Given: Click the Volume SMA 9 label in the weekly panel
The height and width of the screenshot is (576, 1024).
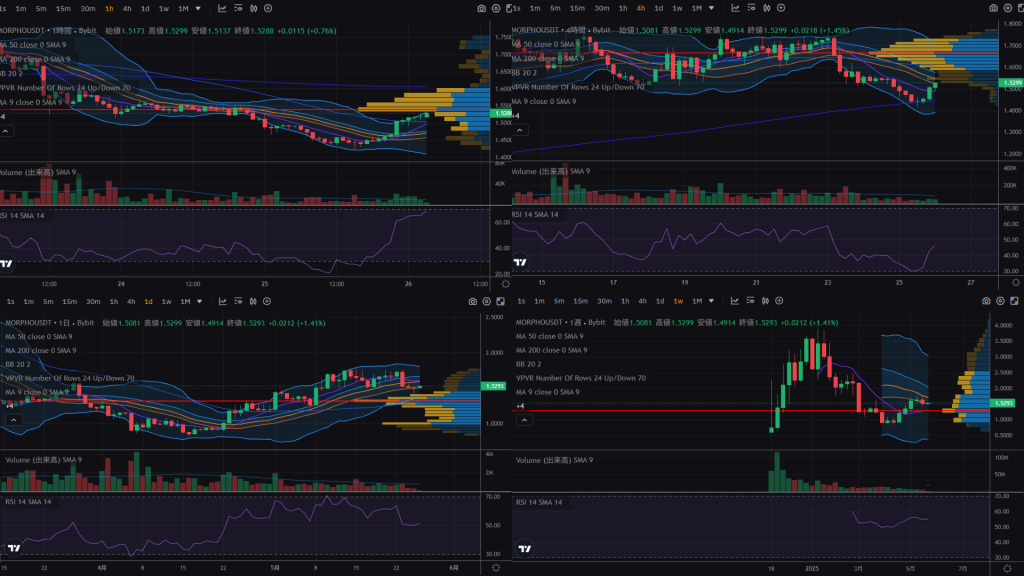Looking at the screenshot, I should click(x=554, y=460).
